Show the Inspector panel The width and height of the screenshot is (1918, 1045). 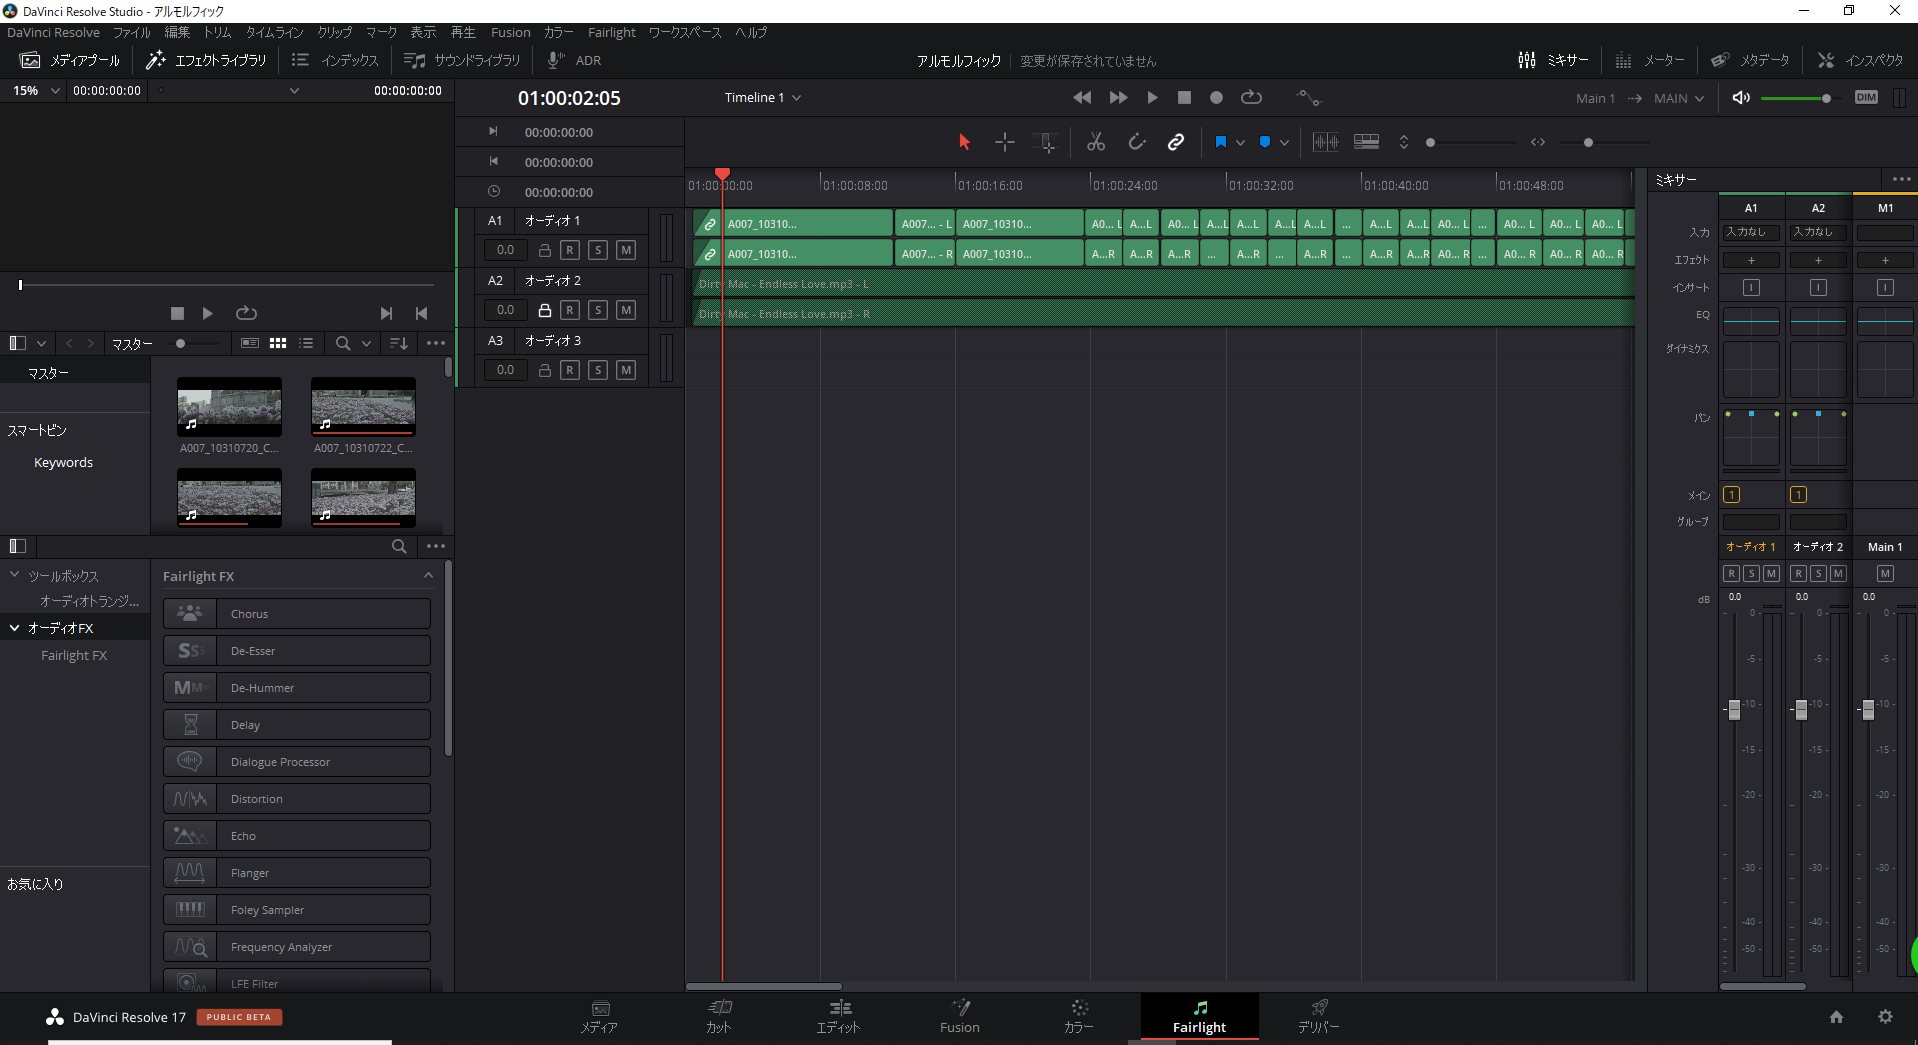pos(1860,60)
